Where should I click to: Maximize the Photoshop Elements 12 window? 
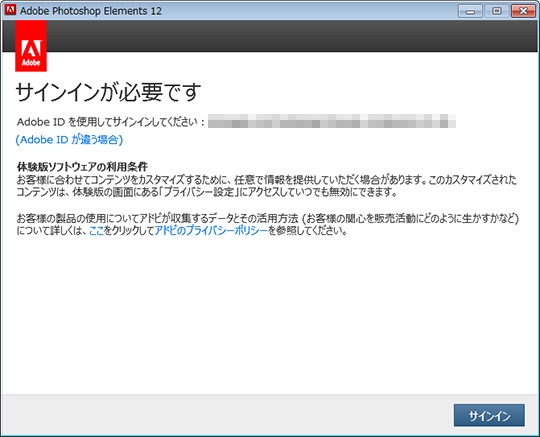pos(496,11)
